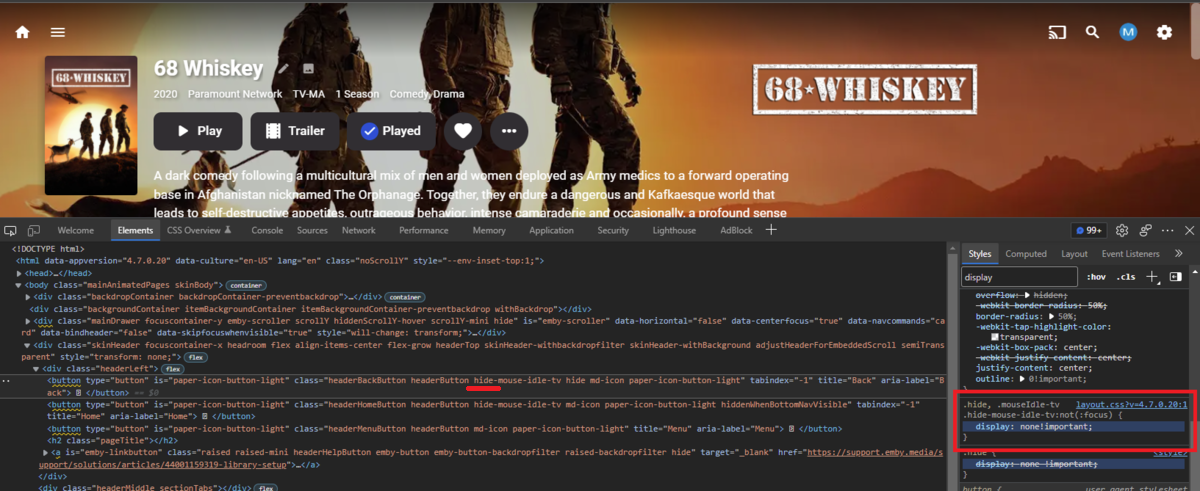This screenshot has width=1200, height=491.
Task: Focus the Styles filter field containing display
Action: [x=1020, y=276]
